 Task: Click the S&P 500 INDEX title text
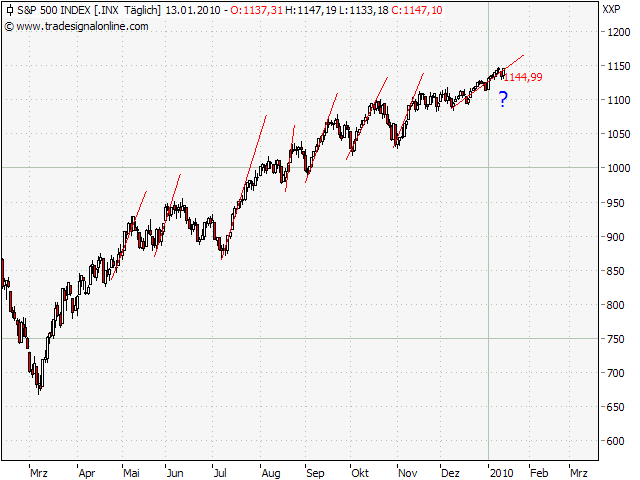tap(54, 10)
